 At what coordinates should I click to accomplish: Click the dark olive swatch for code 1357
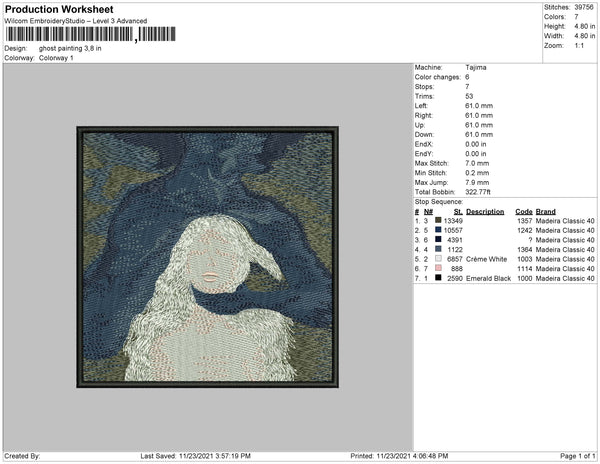click(438, 220)
